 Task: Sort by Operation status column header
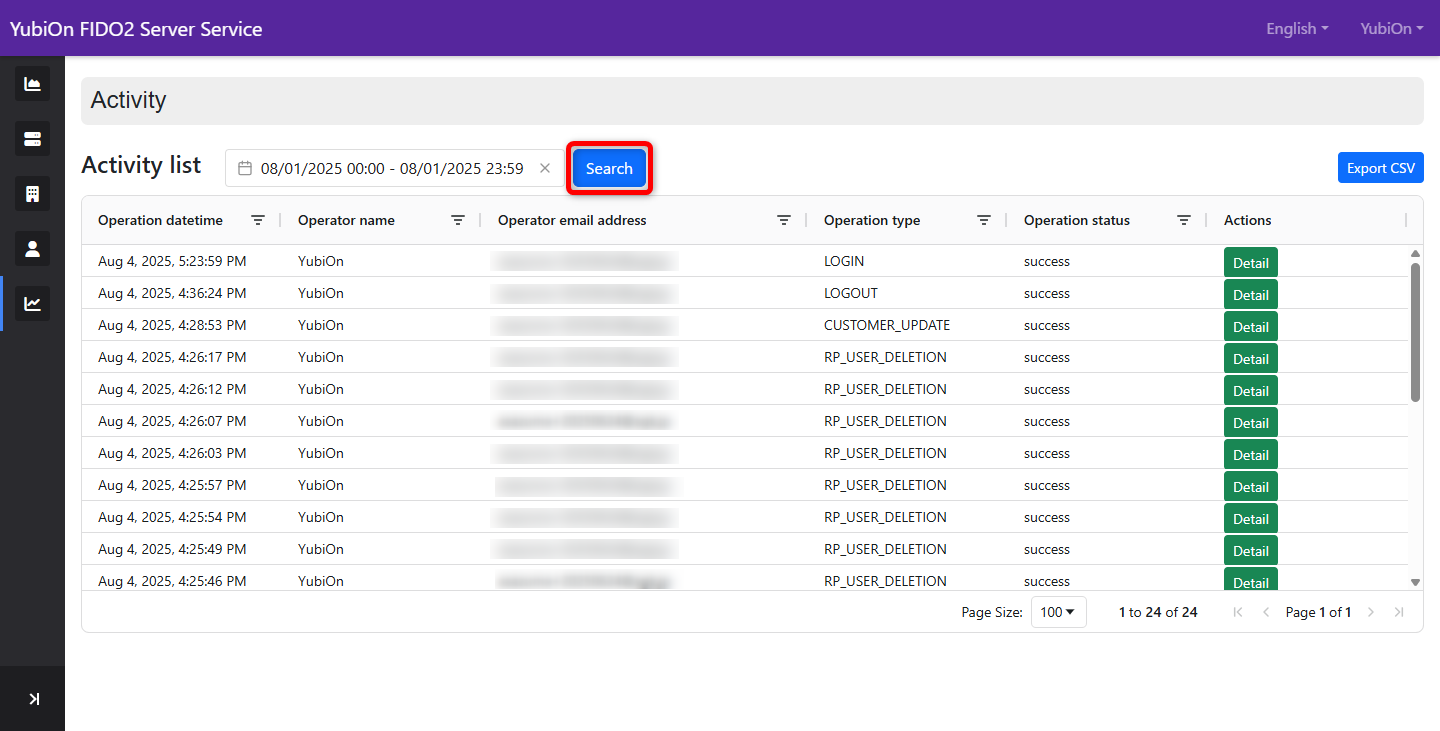point(1077,220)
